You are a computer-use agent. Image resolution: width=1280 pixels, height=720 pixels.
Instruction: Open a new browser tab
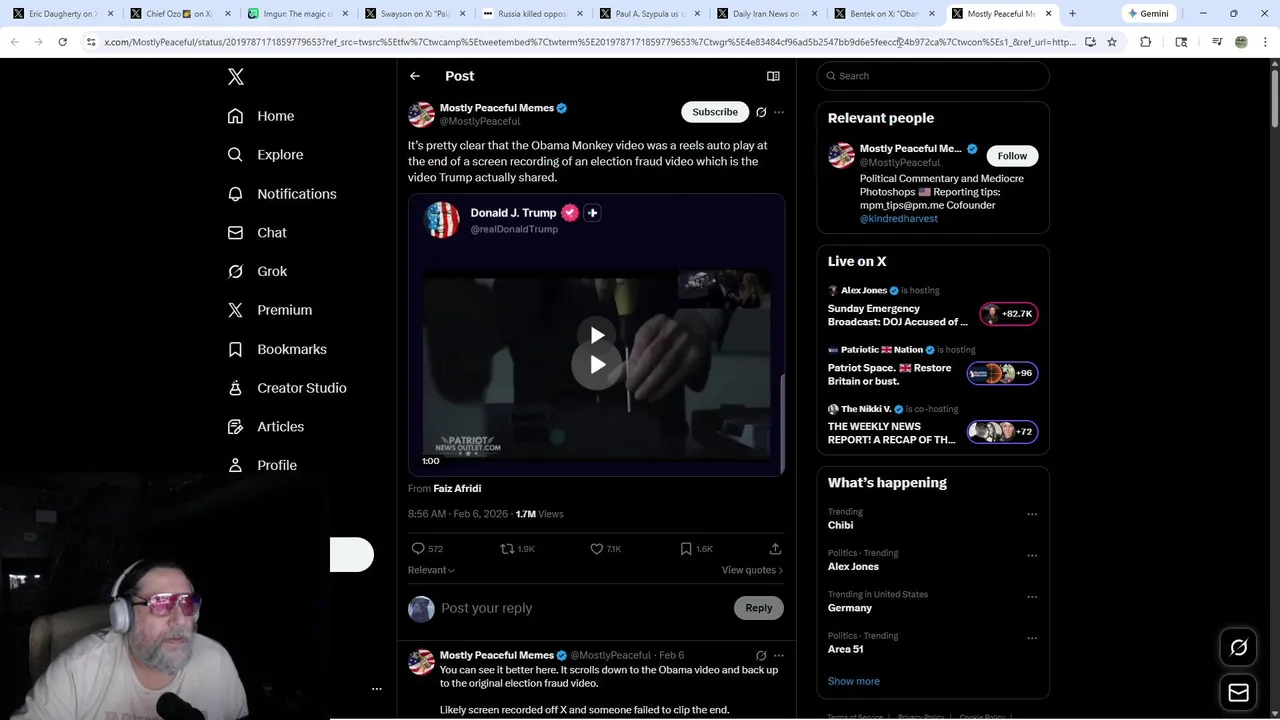tap(1072, 14)
